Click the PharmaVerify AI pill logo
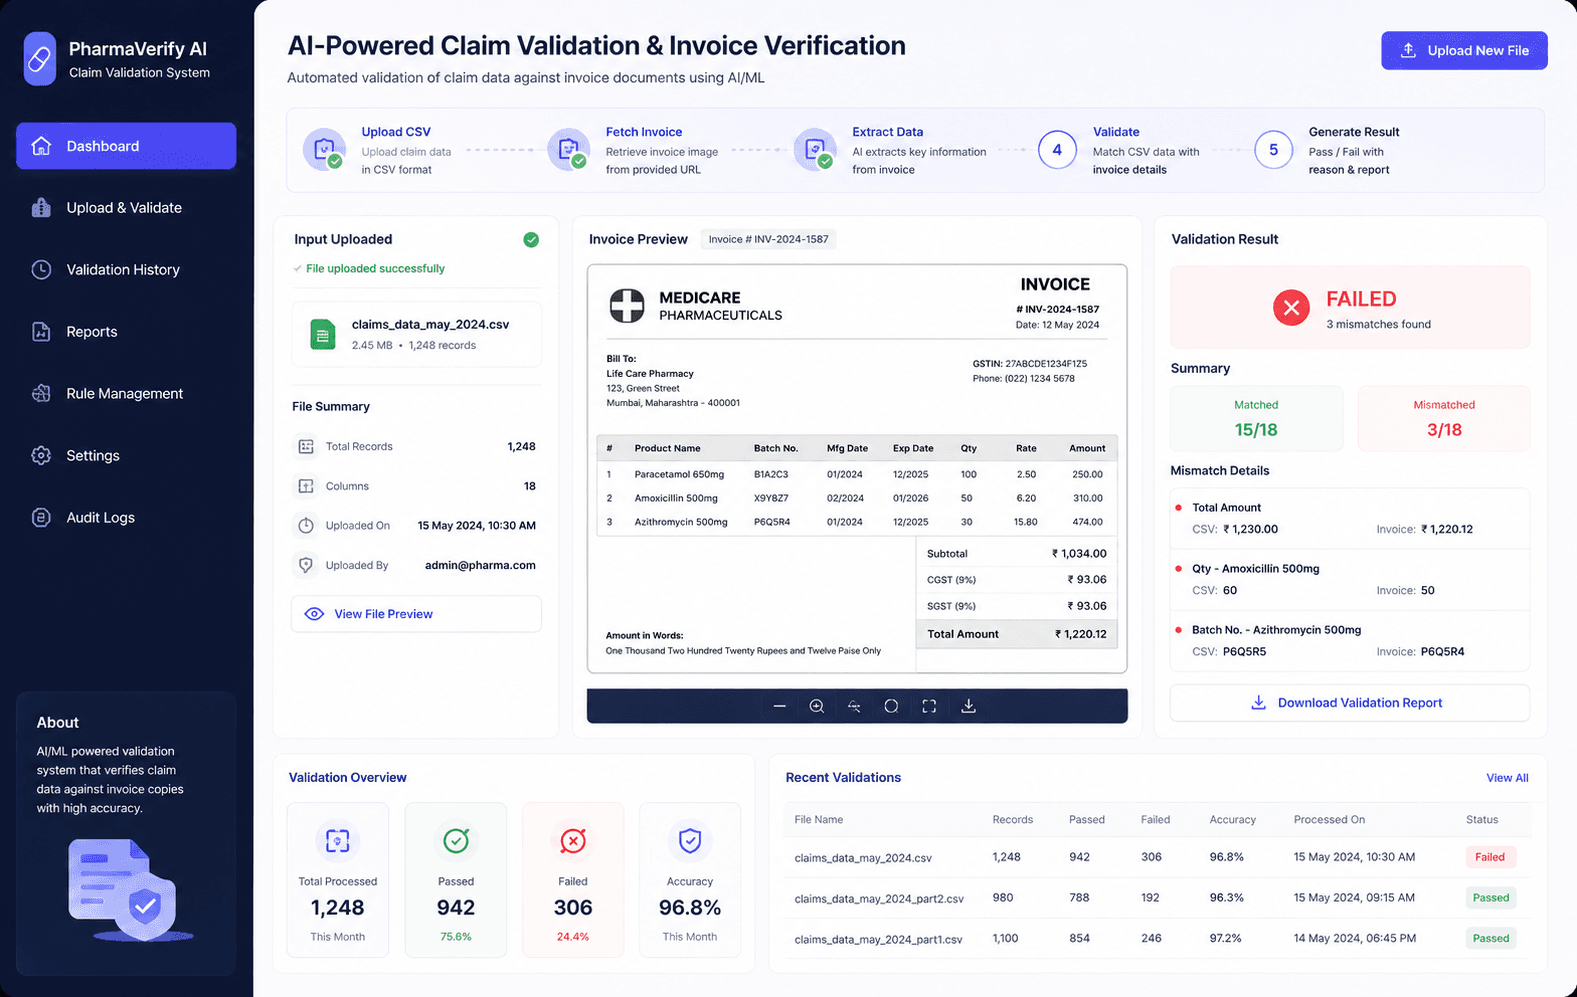 click(40, 59)
